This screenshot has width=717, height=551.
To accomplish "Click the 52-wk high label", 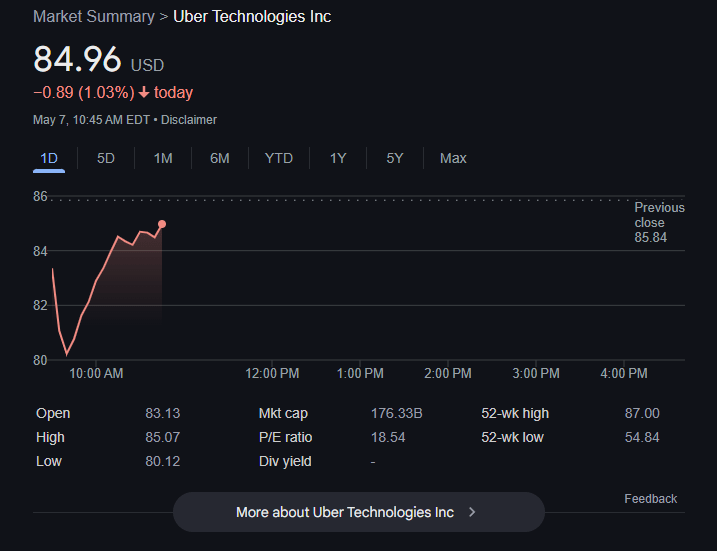I will click(x=515, y=413).
